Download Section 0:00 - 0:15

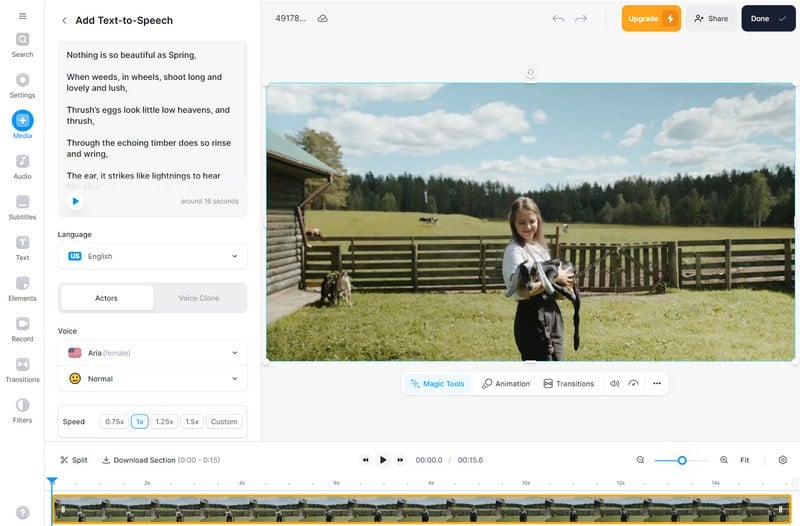point(161,460)
